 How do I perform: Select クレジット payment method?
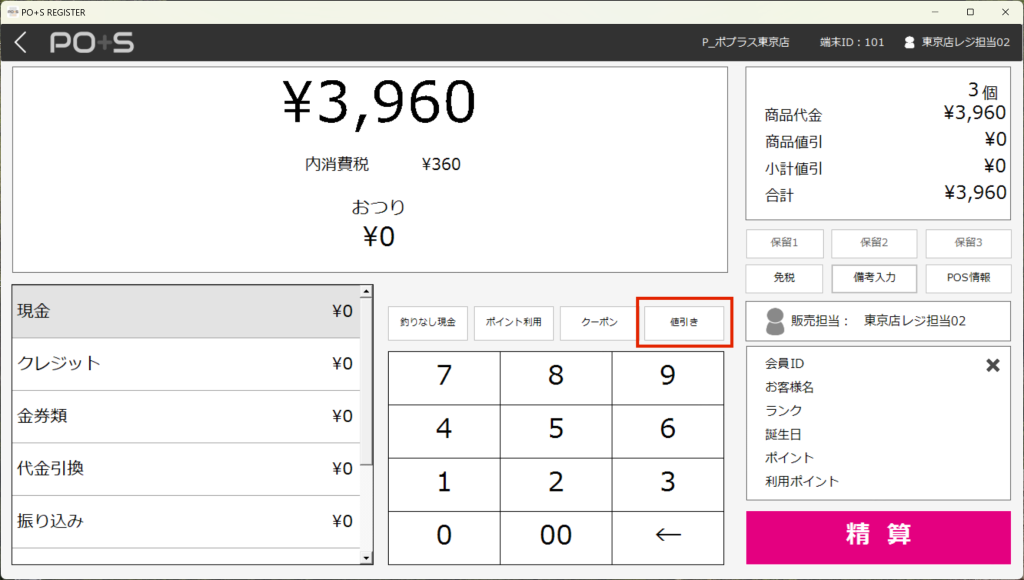coord(186,364)
